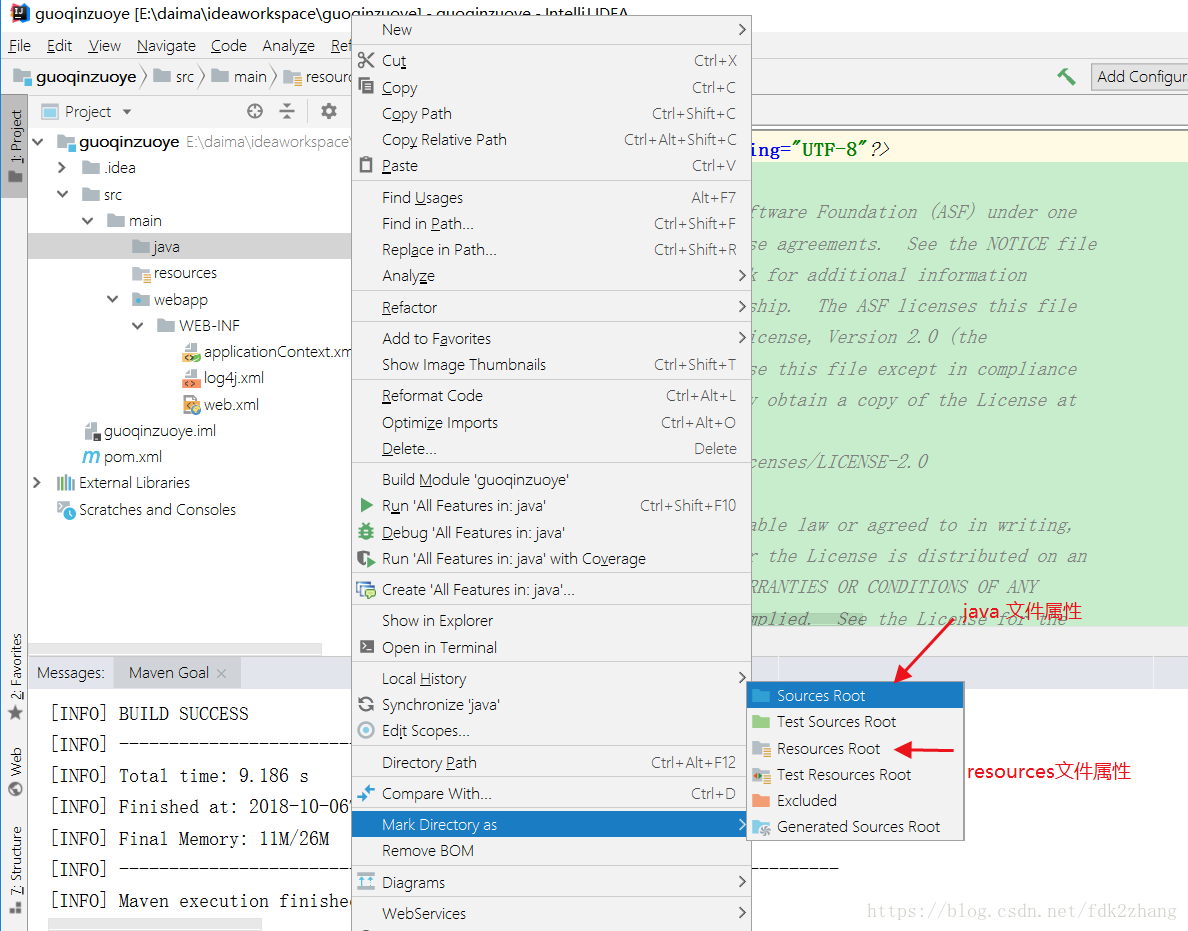Click the Collapse All icon in Project panel
Screen dimensions: 1188x931
[x=287, y=111]
